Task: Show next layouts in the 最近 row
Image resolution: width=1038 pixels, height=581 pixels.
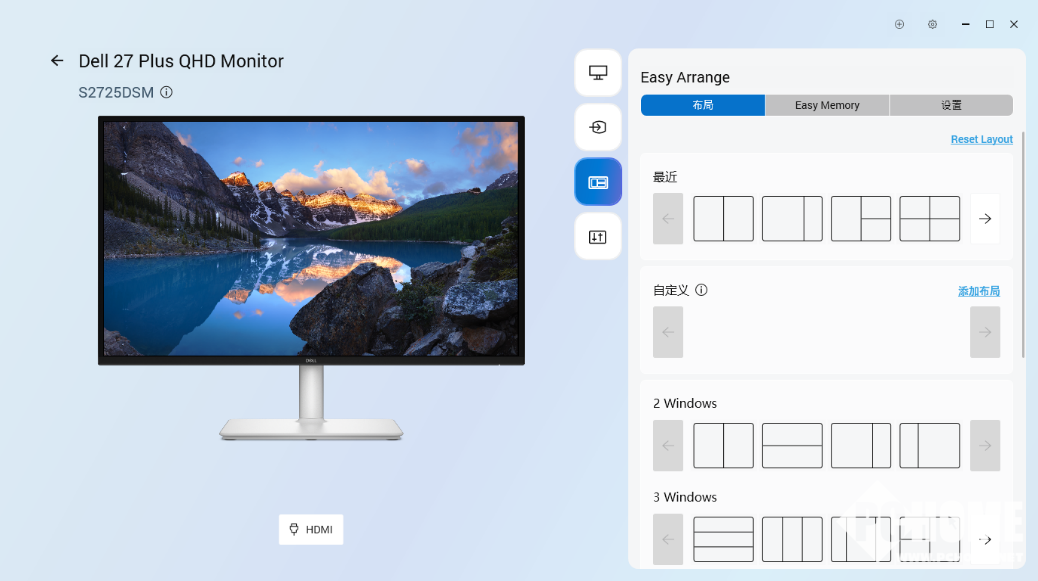Action: (985, 218)
